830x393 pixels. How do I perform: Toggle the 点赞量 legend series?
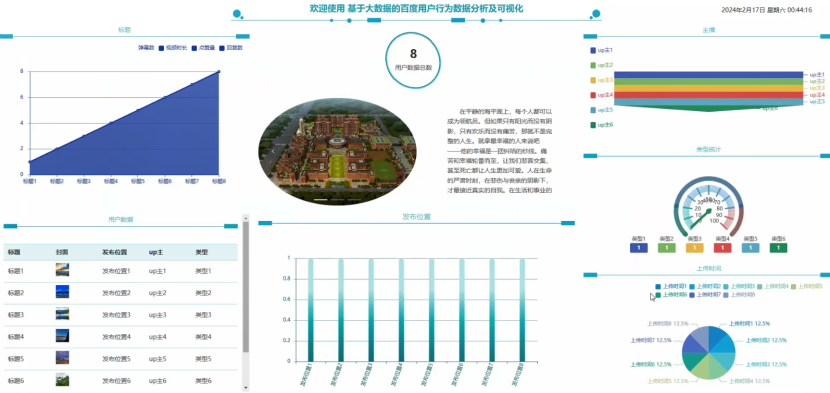coord(203,48)
